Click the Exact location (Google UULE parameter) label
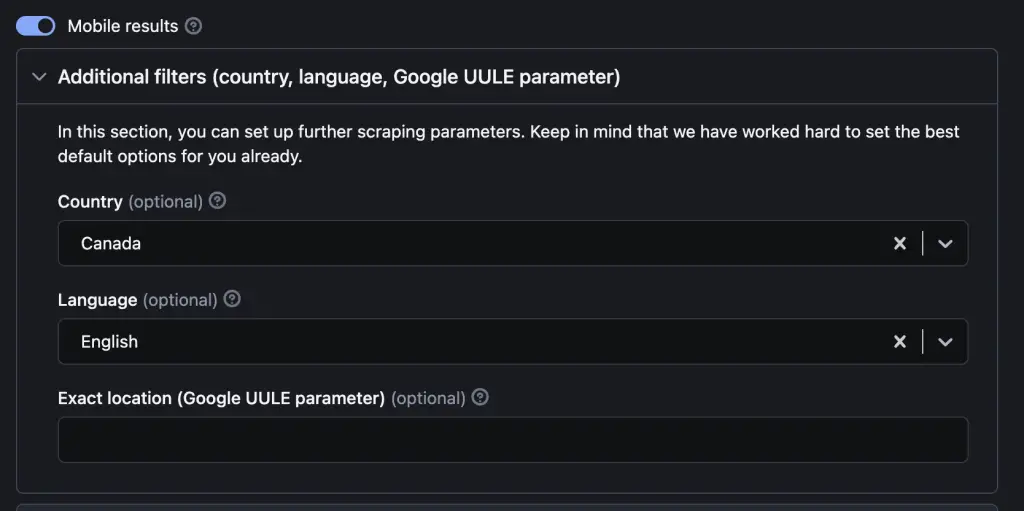The width and height of the screenshot is (1024, 511). pos(221,398)
